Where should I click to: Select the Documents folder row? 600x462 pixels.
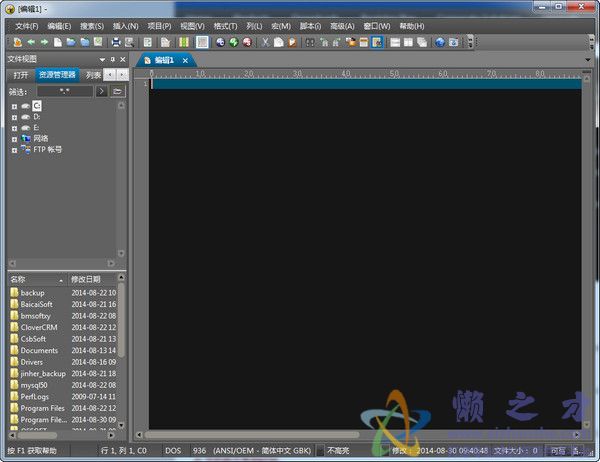tap(63, 351)
